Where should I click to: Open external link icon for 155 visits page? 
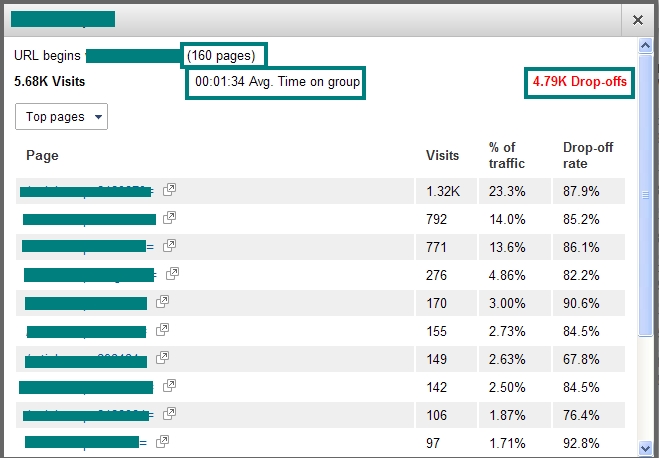point(163,329)
